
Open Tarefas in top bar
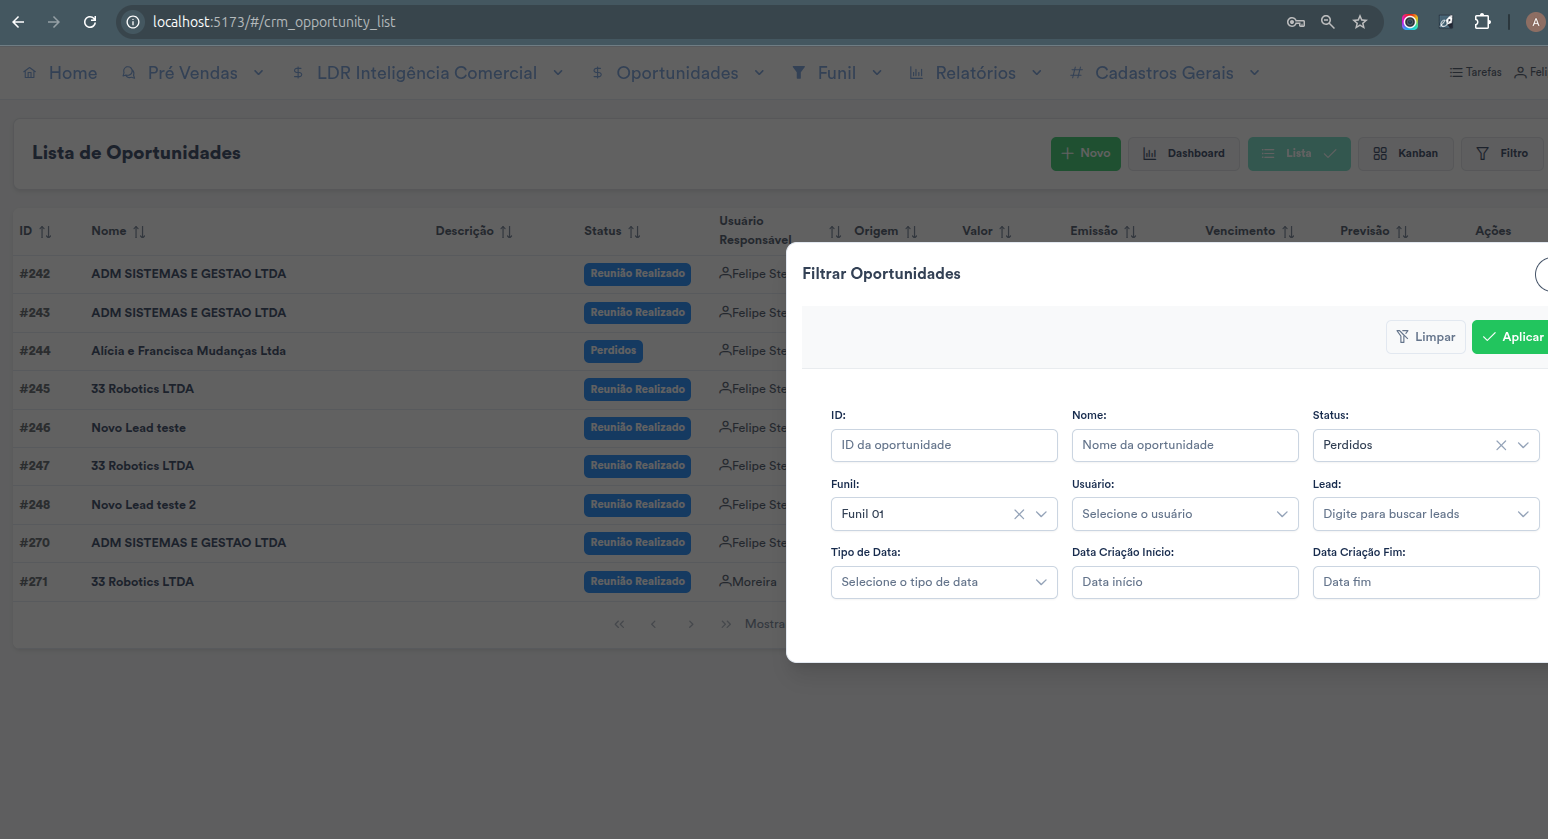click(1476, 72)
